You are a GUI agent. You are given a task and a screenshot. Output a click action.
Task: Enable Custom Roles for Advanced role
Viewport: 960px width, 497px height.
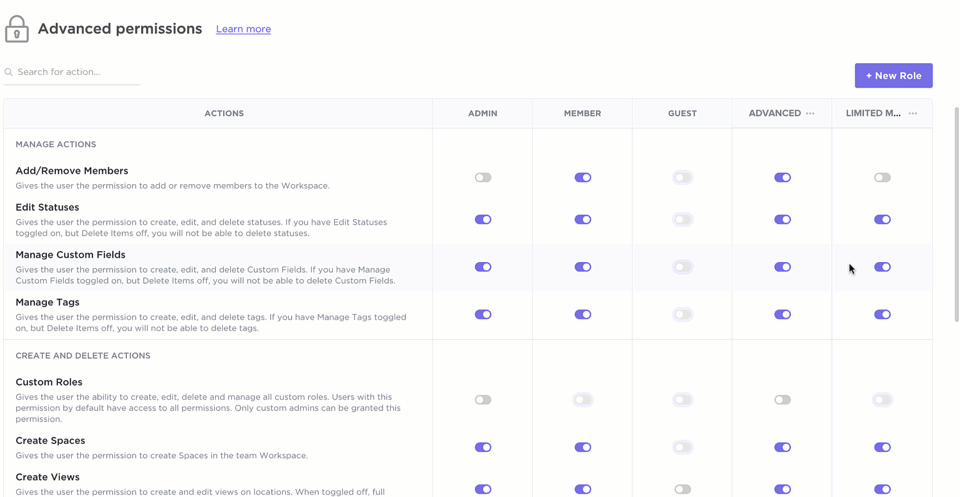(782, 400)
